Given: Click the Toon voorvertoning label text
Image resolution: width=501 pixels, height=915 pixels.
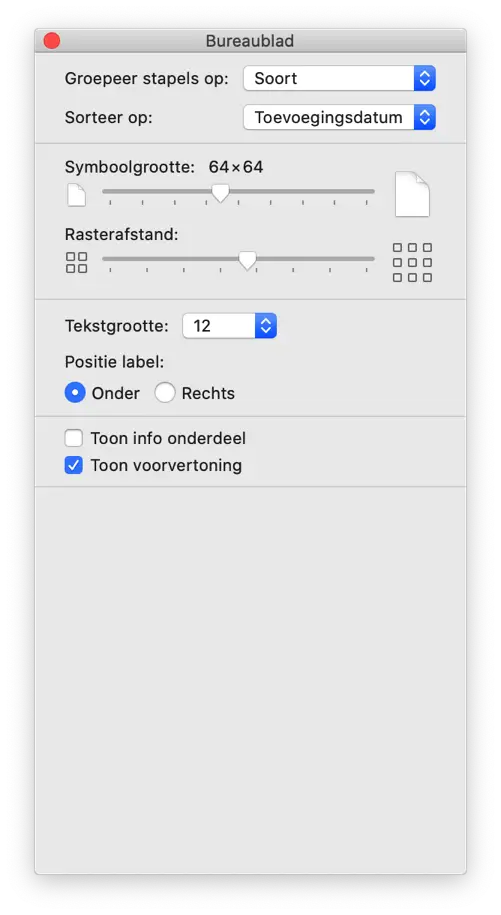Looking at the screenshot, I should pyautogui.click(x=166, y=465).
